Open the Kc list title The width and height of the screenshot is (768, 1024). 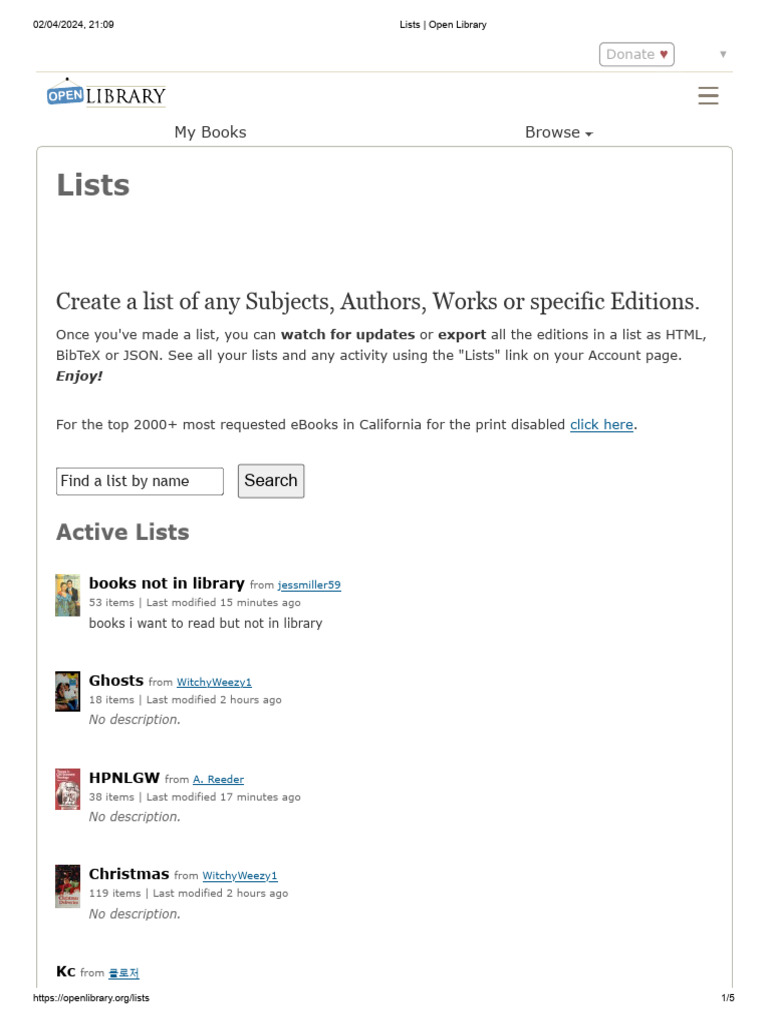click(x=66, y=971)
